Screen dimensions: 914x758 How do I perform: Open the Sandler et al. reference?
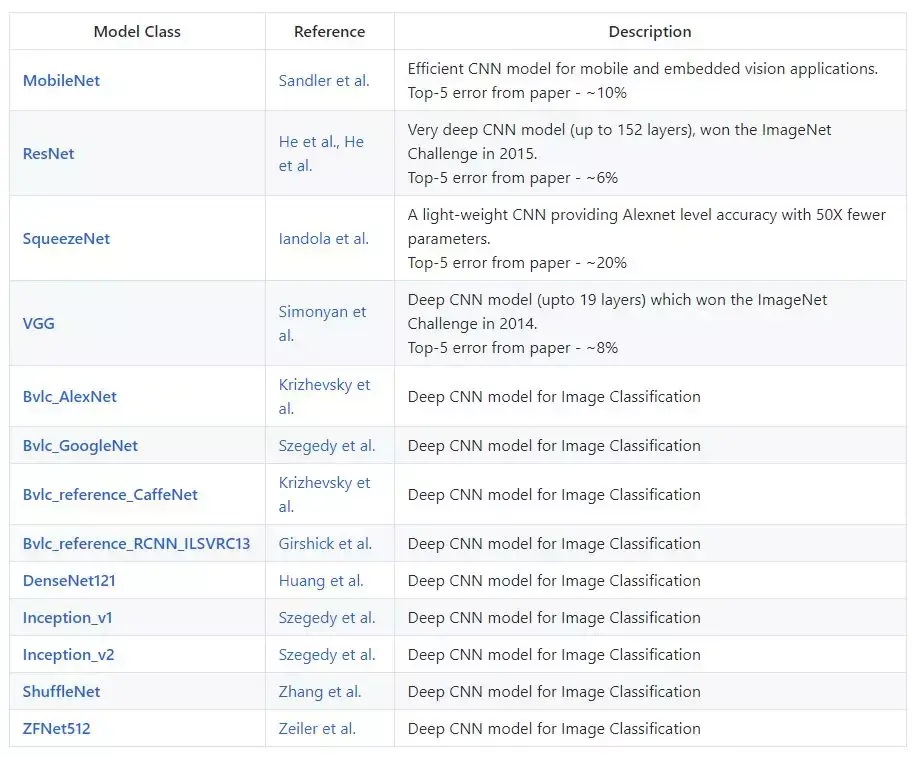coord(324,80)
